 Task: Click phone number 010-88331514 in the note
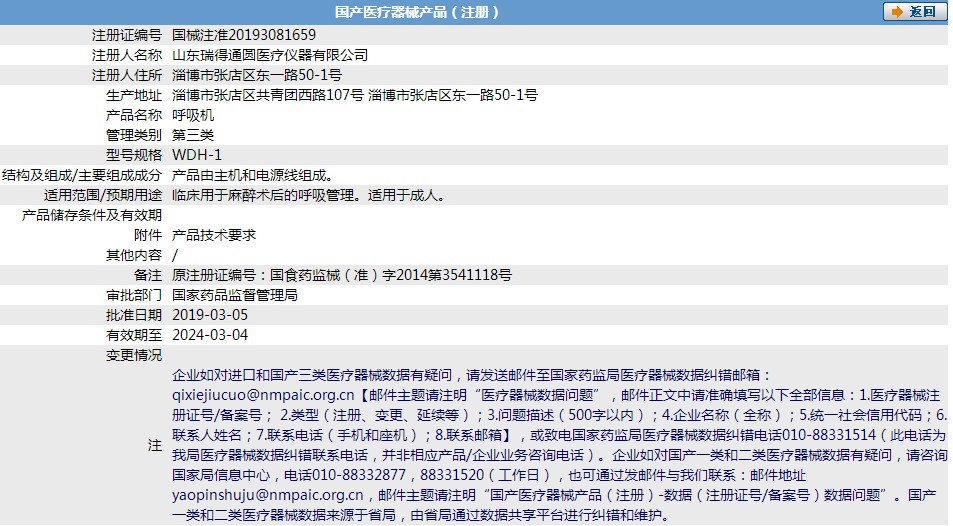[x=829, y=435]
